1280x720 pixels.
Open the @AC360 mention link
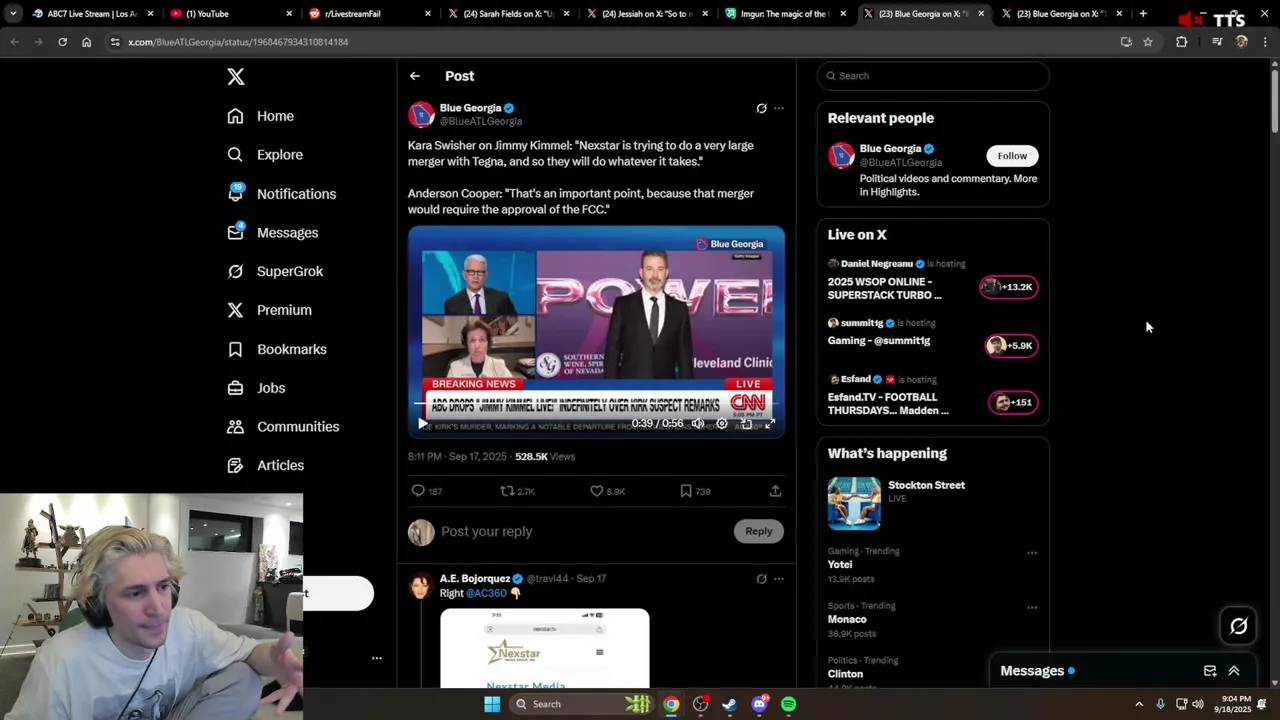486,593
